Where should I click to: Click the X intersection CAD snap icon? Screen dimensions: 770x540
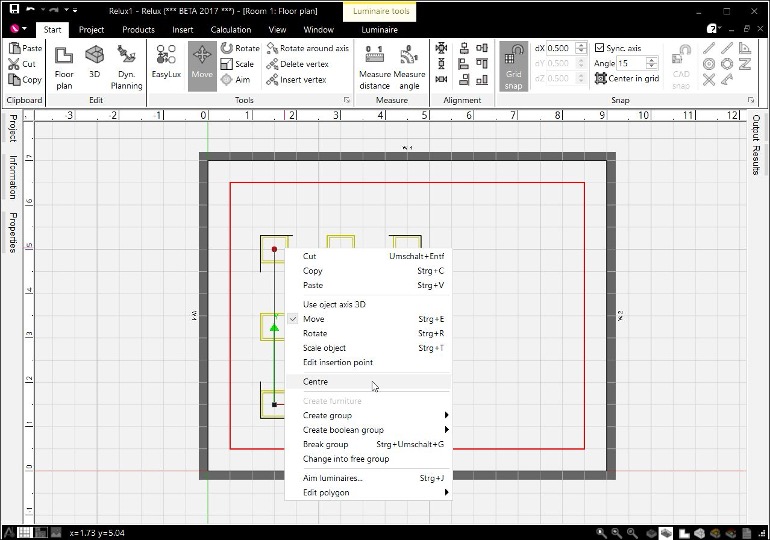click(709, 80)
